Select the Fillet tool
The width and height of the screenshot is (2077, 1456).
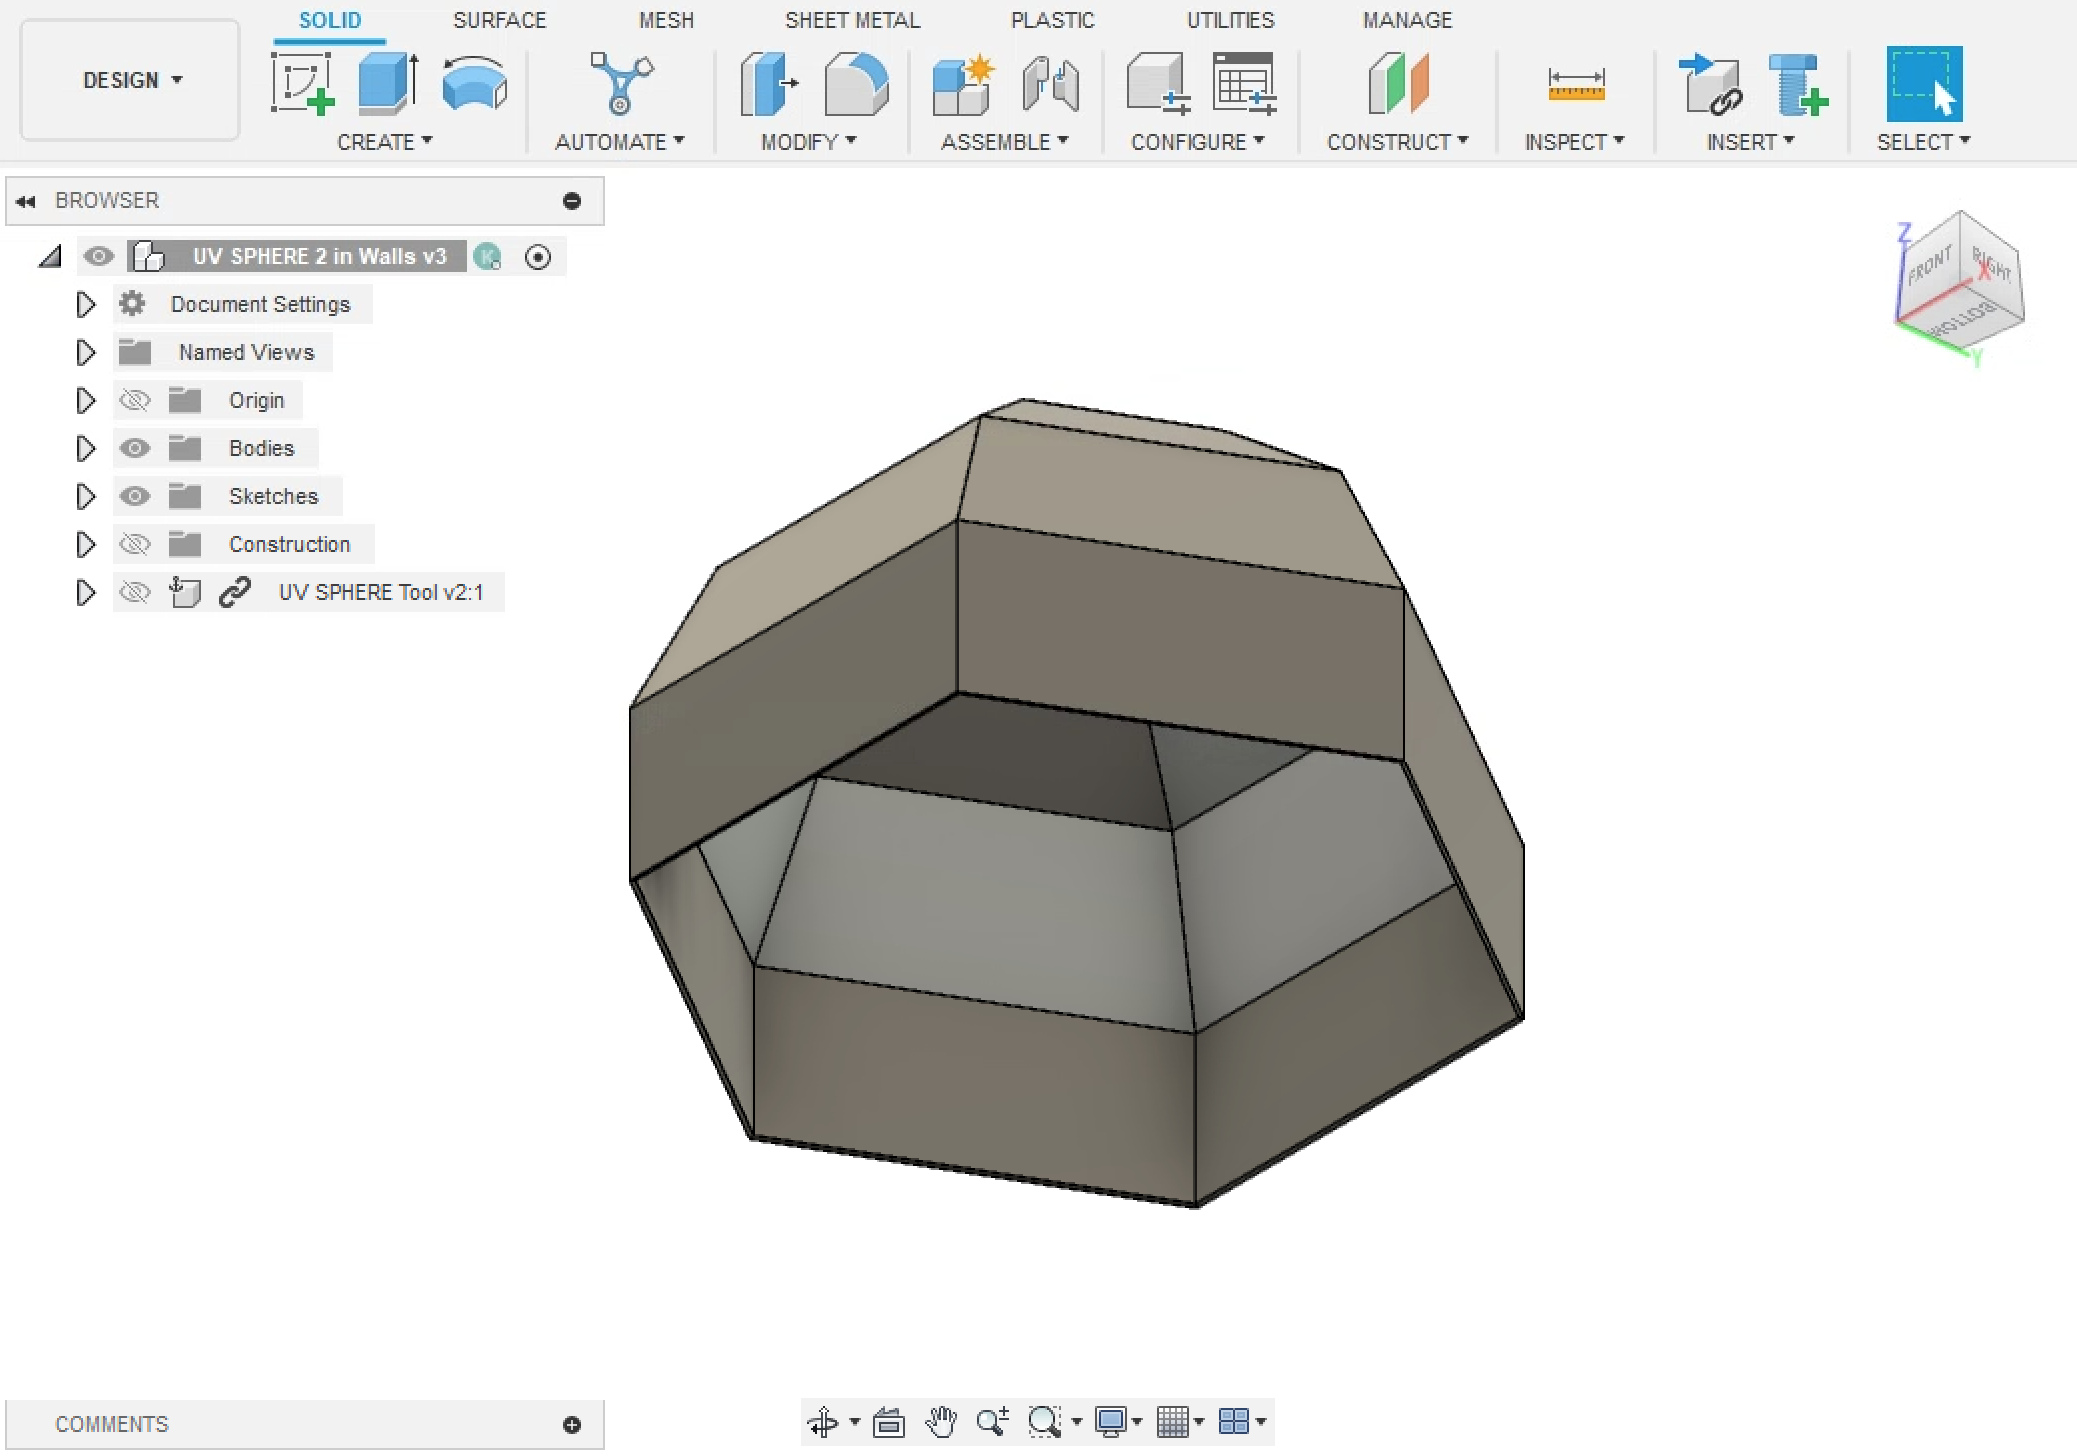coord(856,84)
